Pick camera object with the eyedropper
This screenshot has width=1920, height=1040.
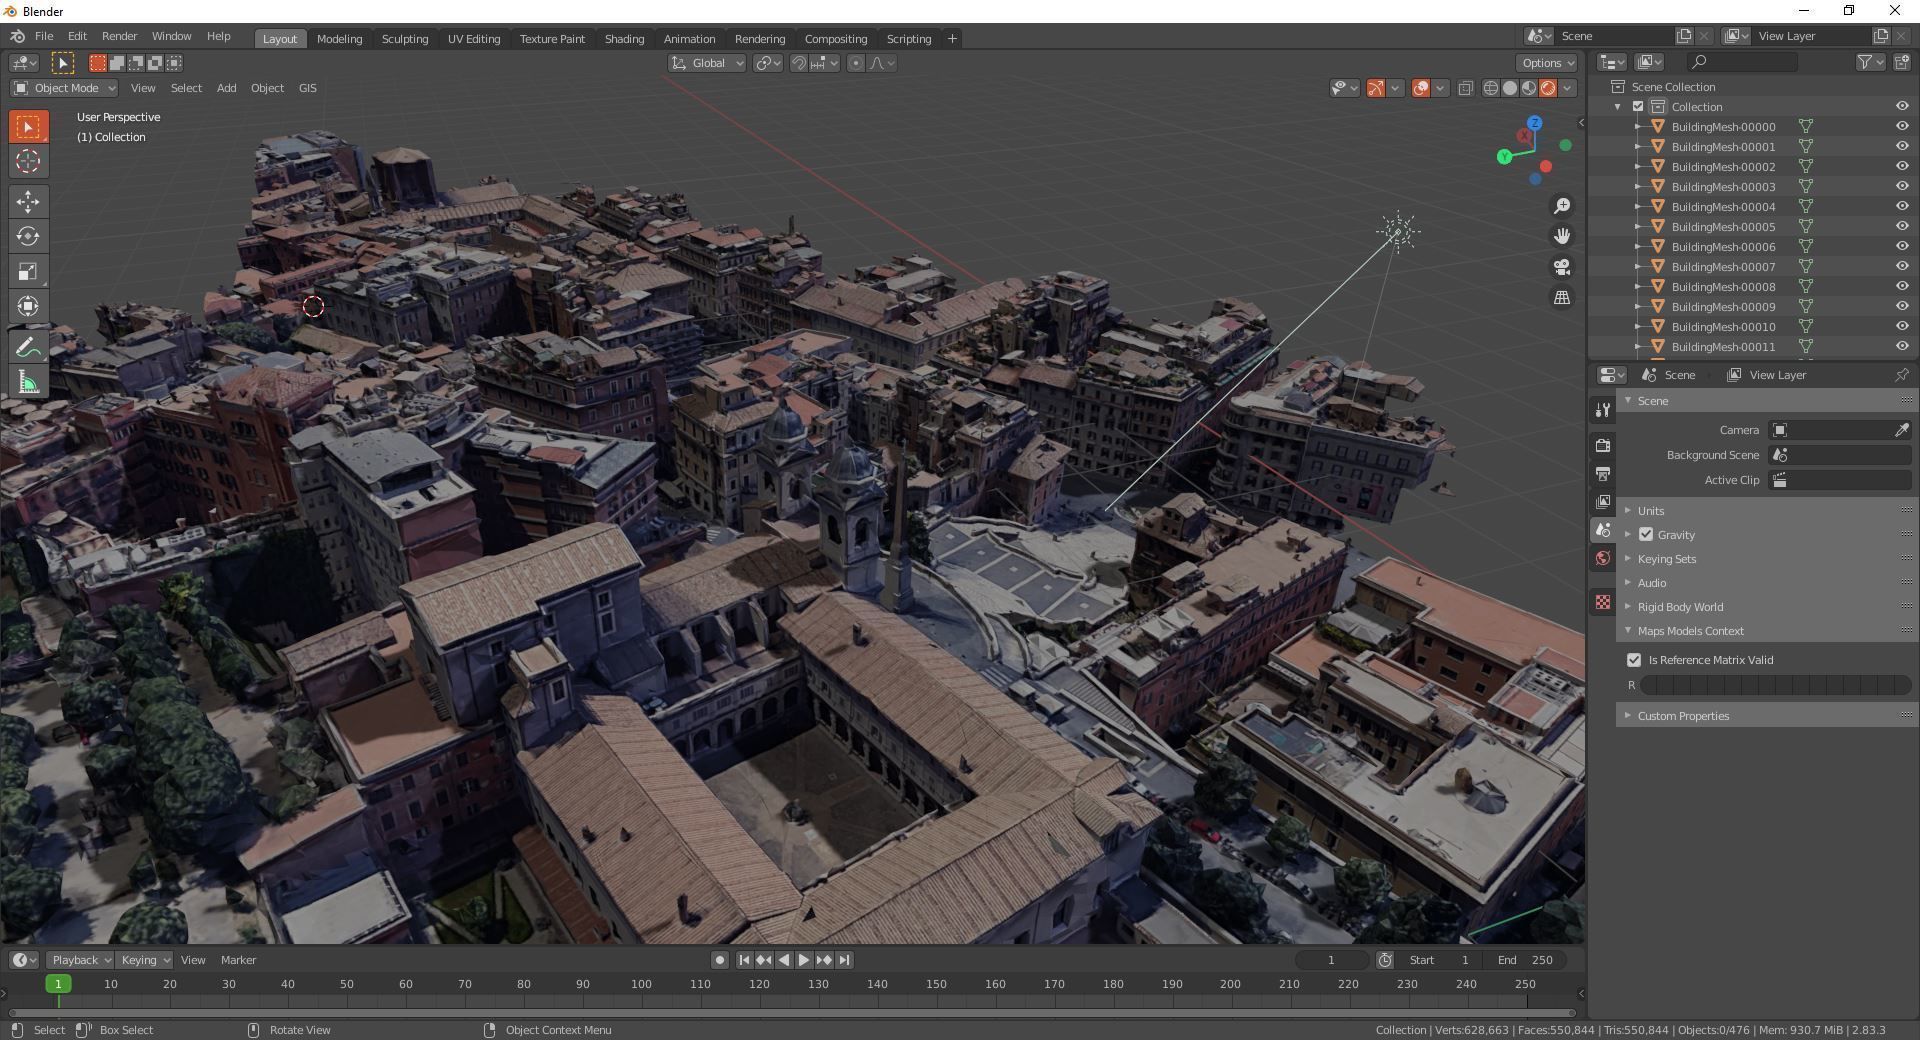[x=1901, y=430]
